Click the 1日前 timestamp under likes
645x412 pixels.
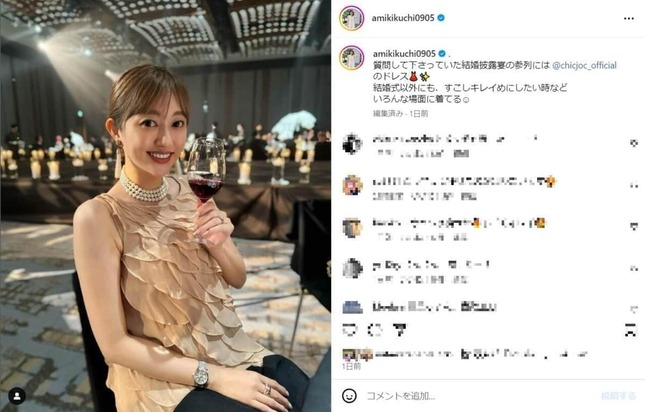(x=351, y=366)
